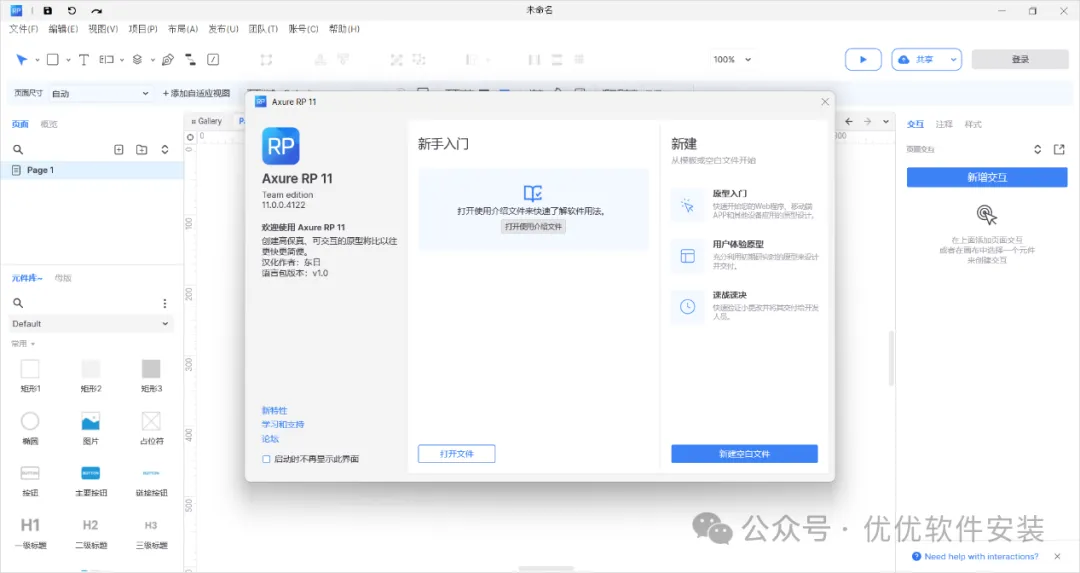The height and width of the screenshot is (573, 1080).
Task: Open the Gallery canvas tab
Action: [207, 121]
